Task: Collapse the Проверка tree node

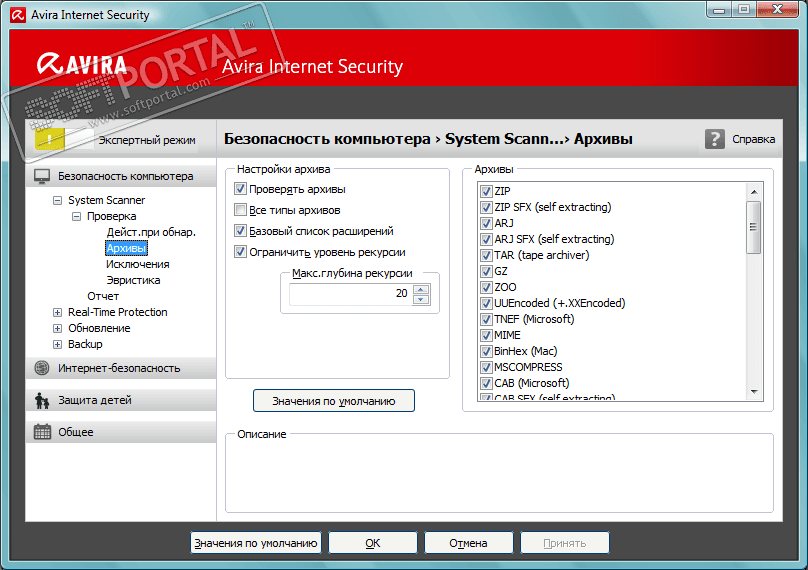Action: pos(76,216)
